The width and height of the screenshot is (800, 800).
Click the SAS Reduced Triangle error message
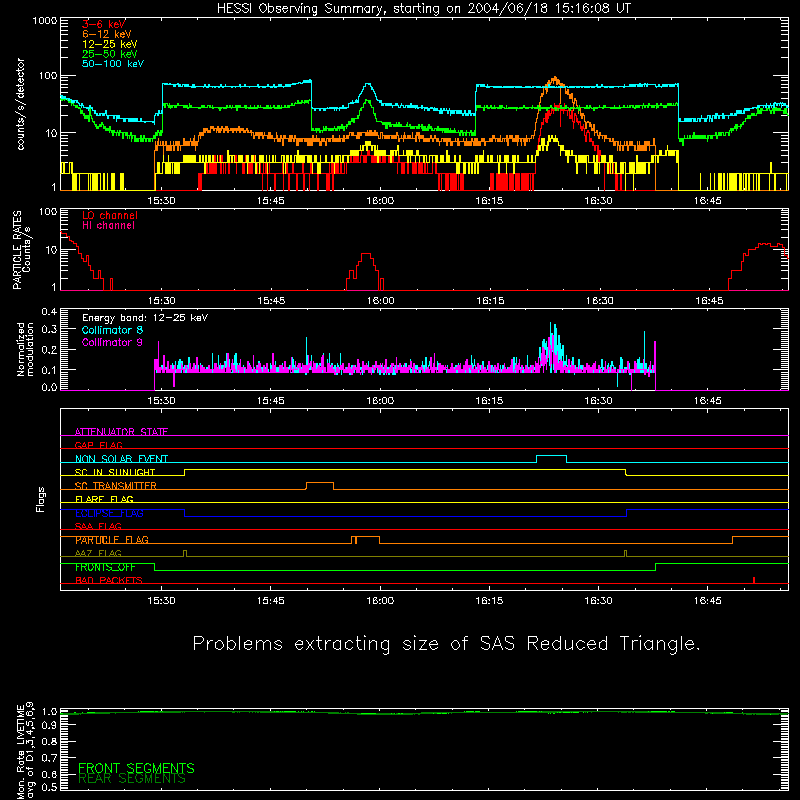point(446,644)
